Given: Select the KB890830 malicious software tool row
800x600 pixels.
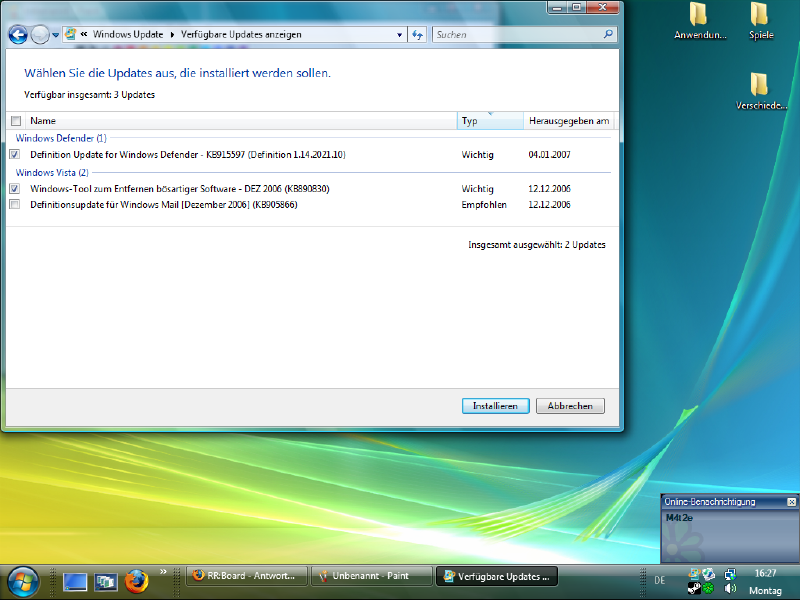Looking at the screenshot, I should pos(180,189).
